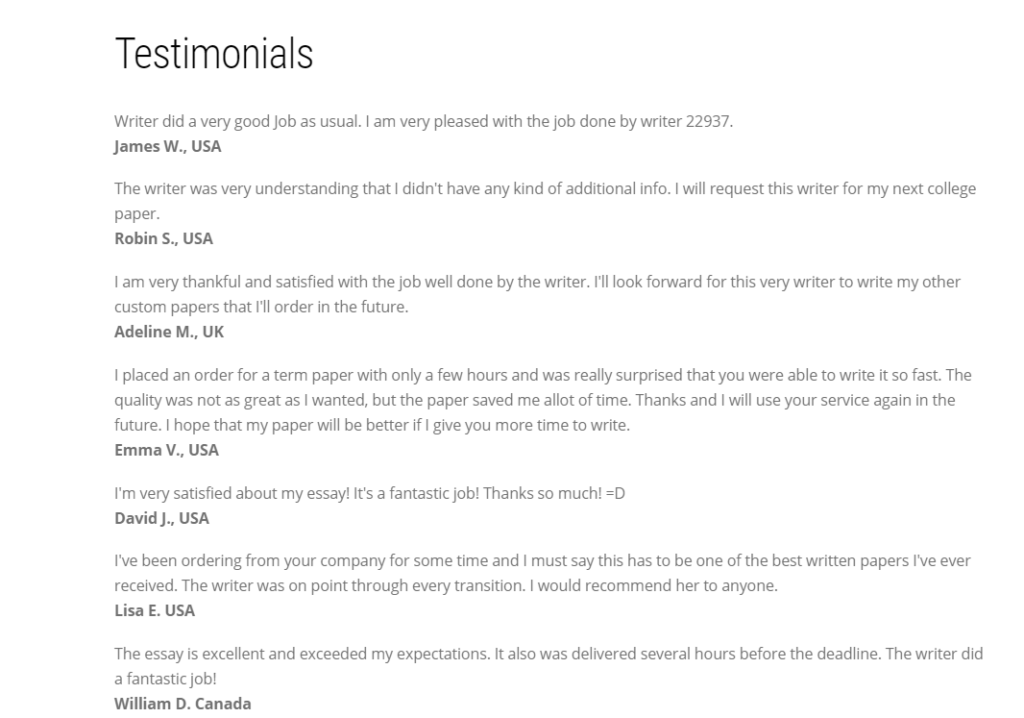Select the James W., USA name
This screenshot has height=718, width=1024.
pos(168,146)
